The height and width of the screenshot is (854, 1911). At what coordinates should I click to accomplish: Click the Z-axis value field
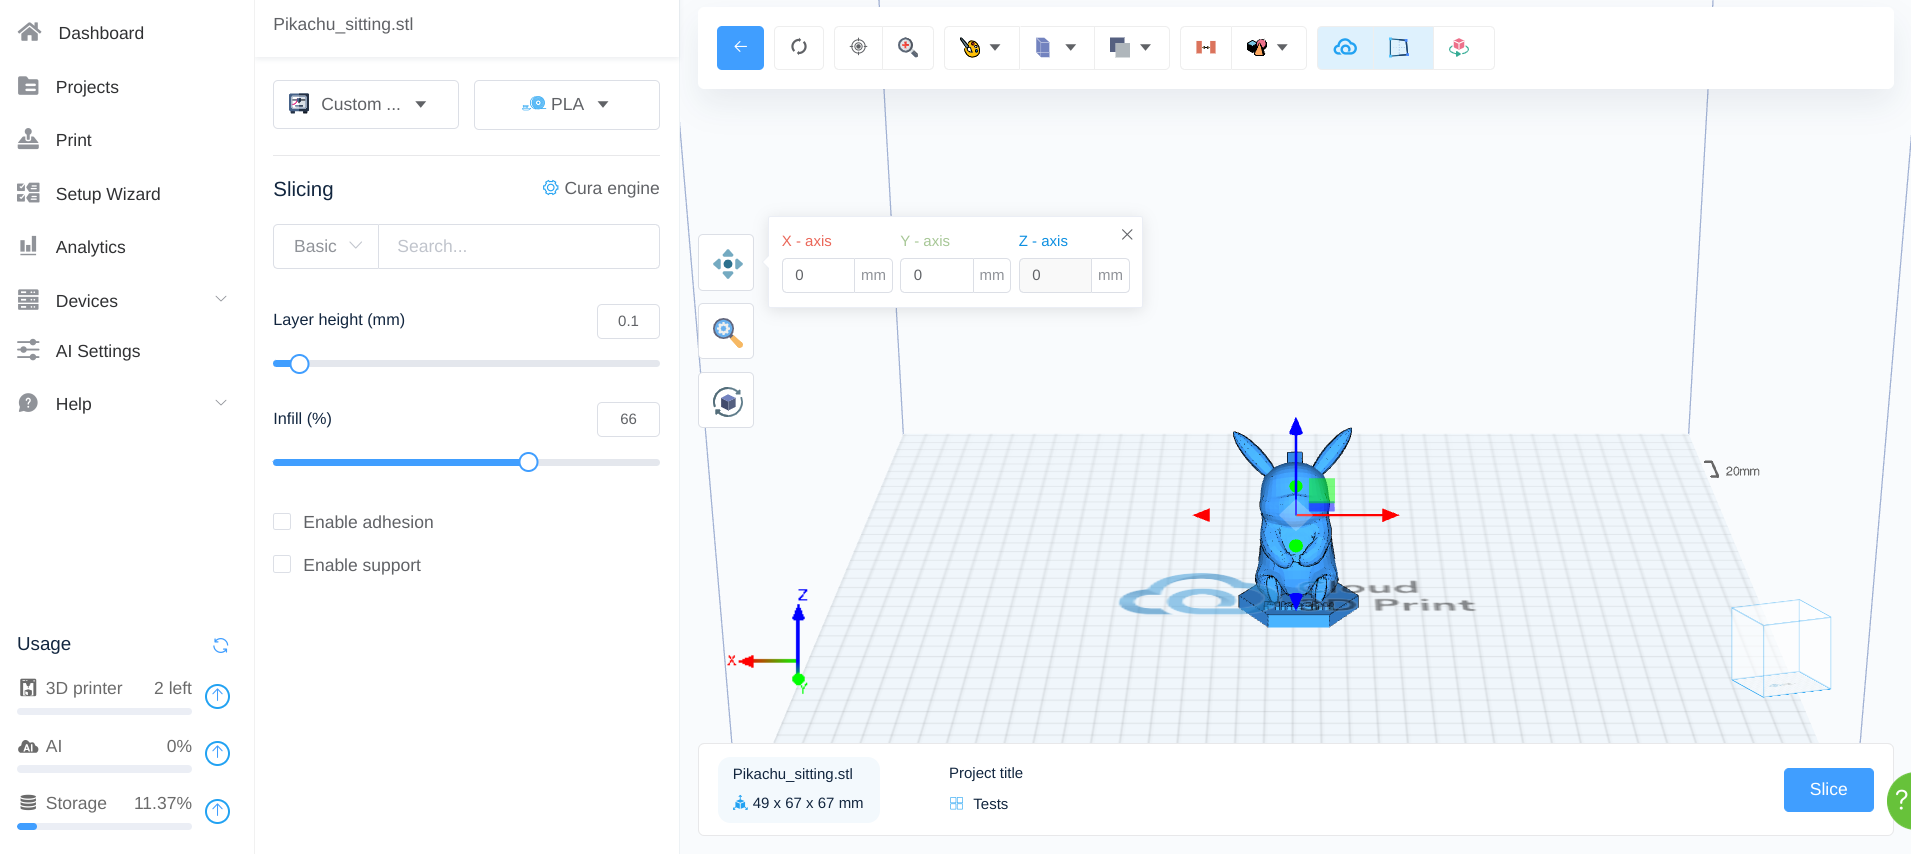(x=1055, y=275)
